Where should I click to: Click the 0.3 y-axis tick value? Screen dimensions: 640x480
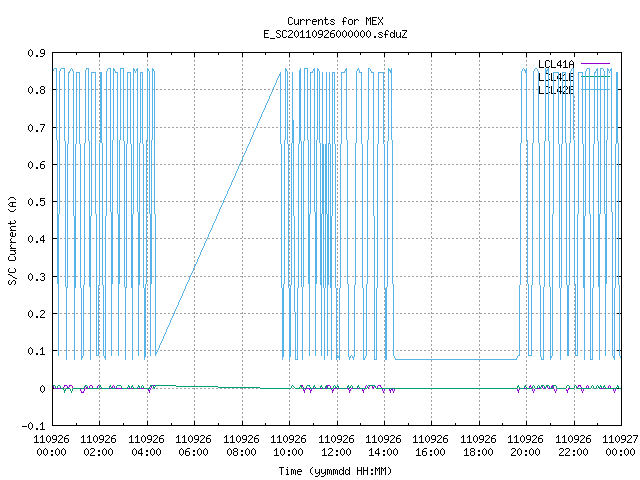pyautogui.click(x=36, y=277)
